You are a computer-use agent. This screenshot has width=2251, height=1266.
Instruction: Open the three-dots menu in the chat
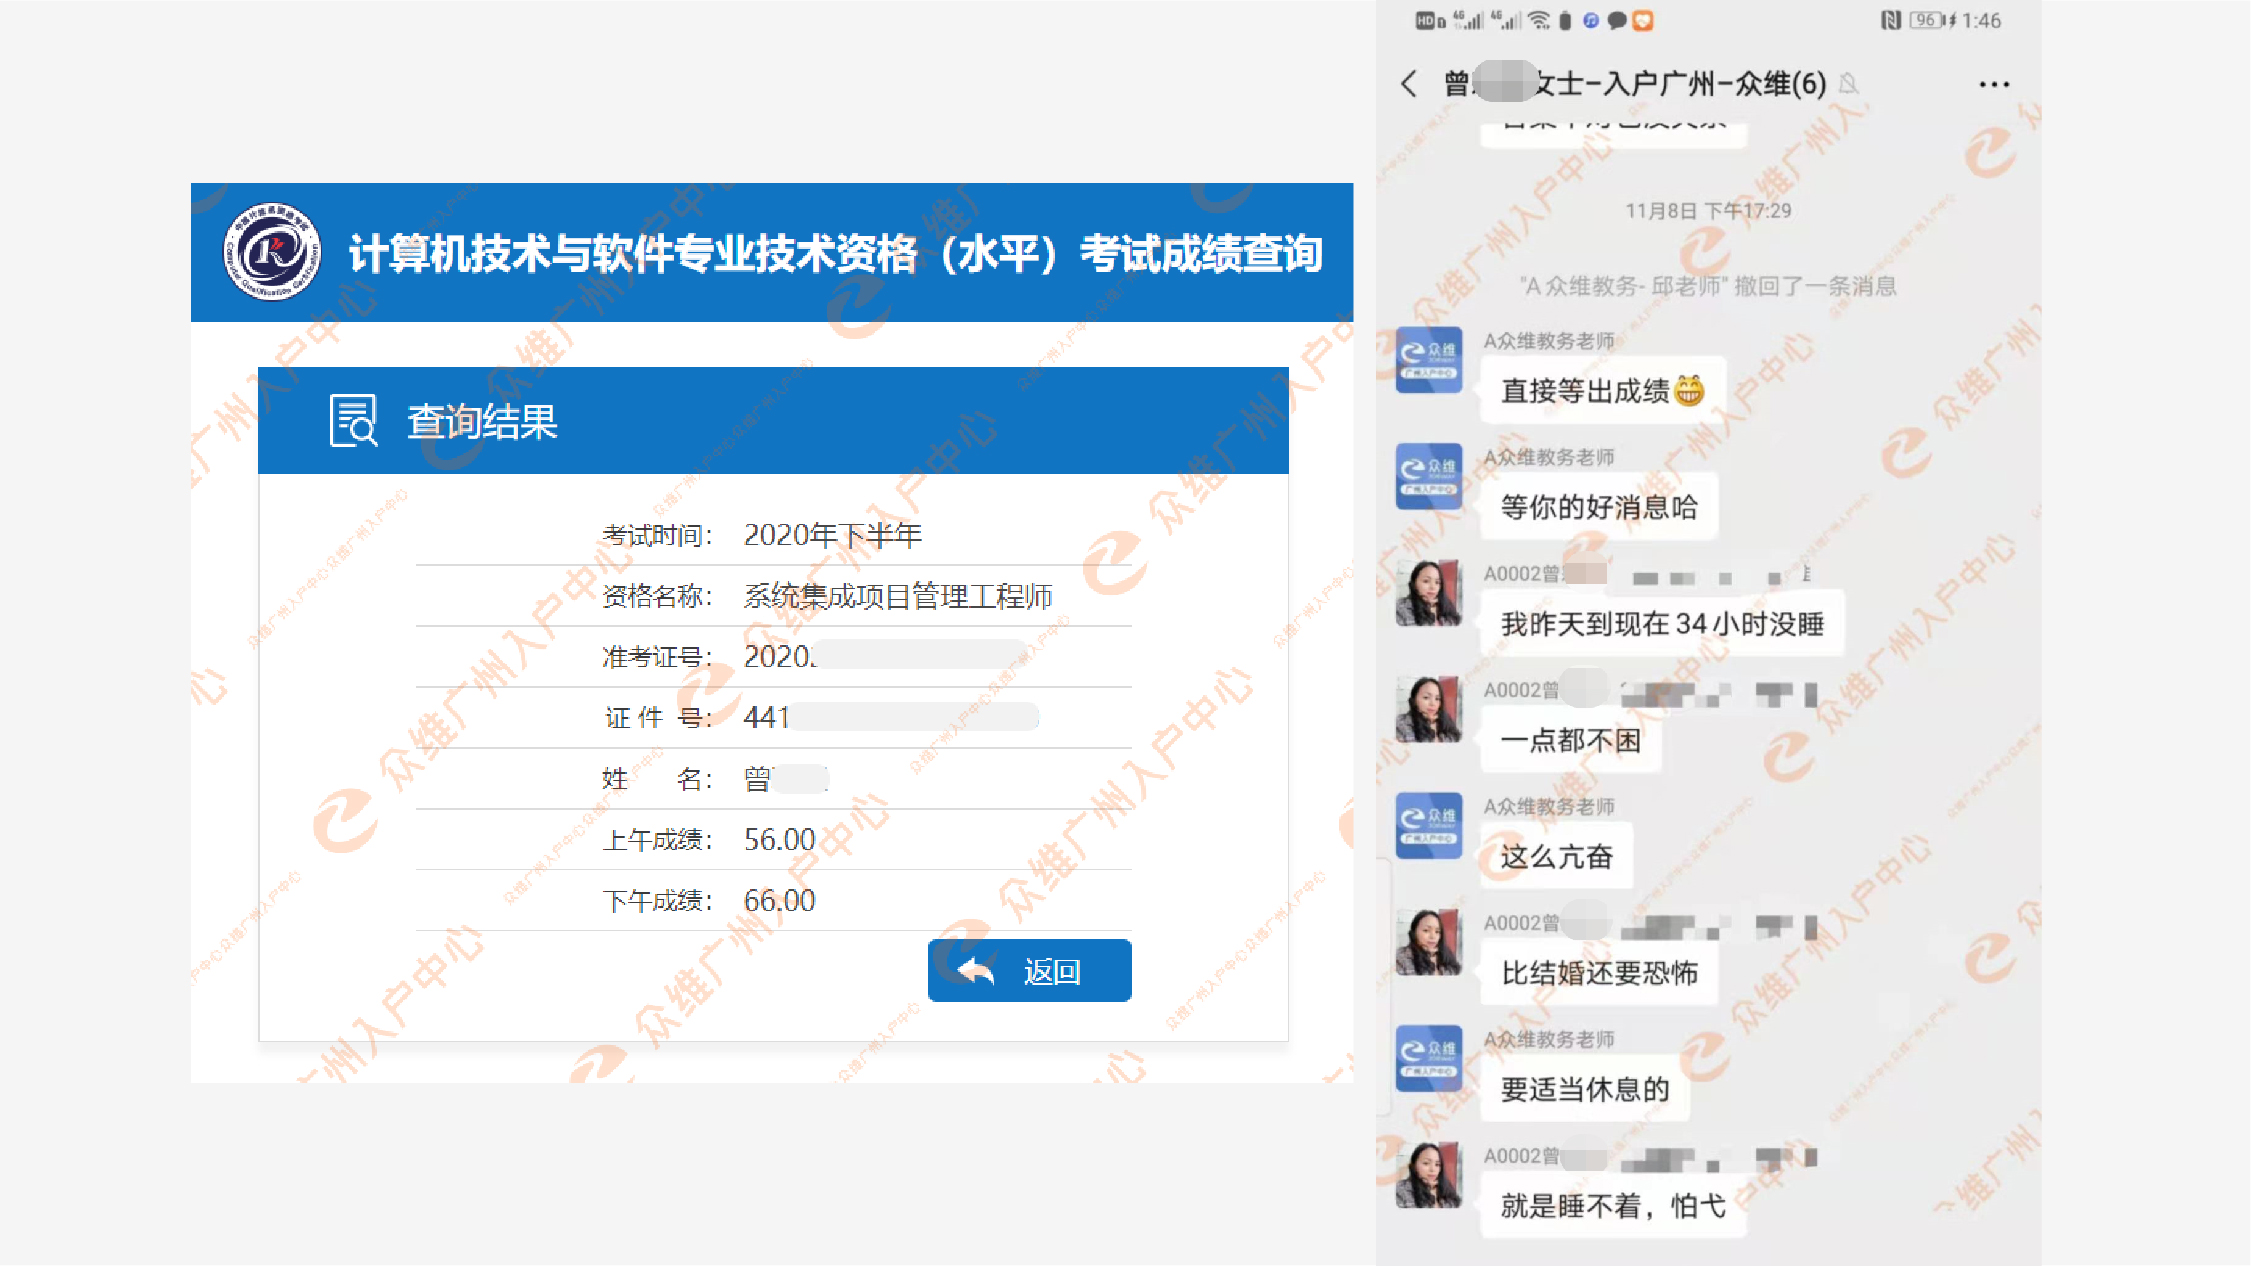tap(1994, 84)
